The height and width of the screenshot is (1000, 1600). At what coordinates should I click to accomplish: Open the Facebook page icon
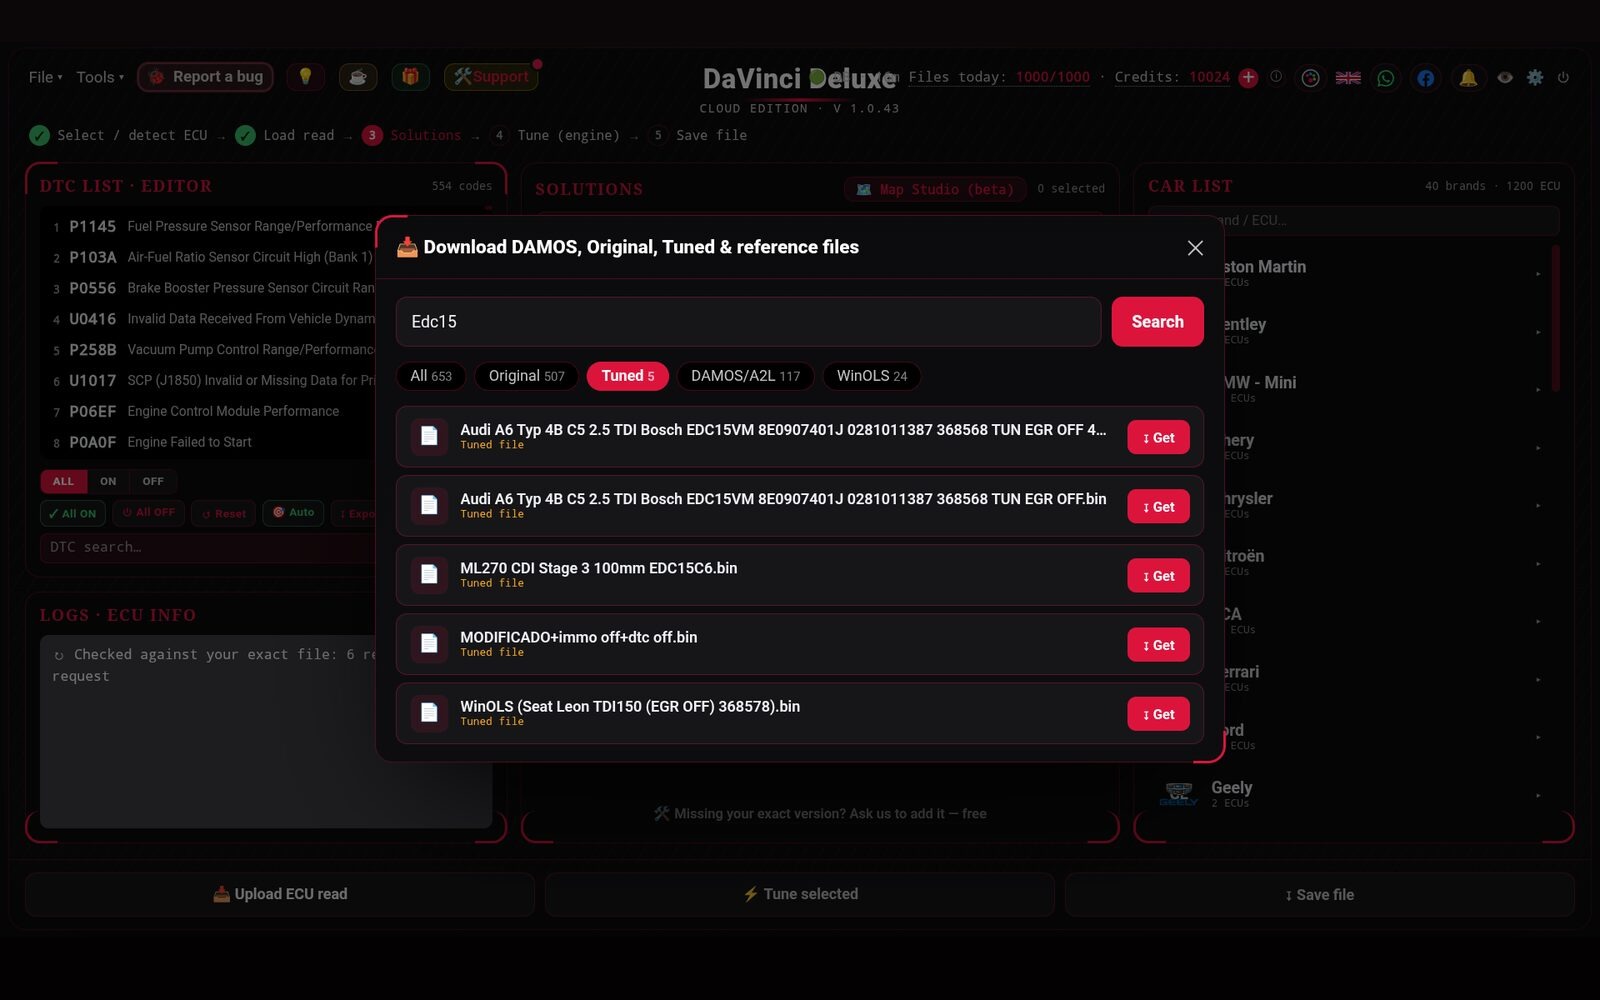click(1425, 77)
